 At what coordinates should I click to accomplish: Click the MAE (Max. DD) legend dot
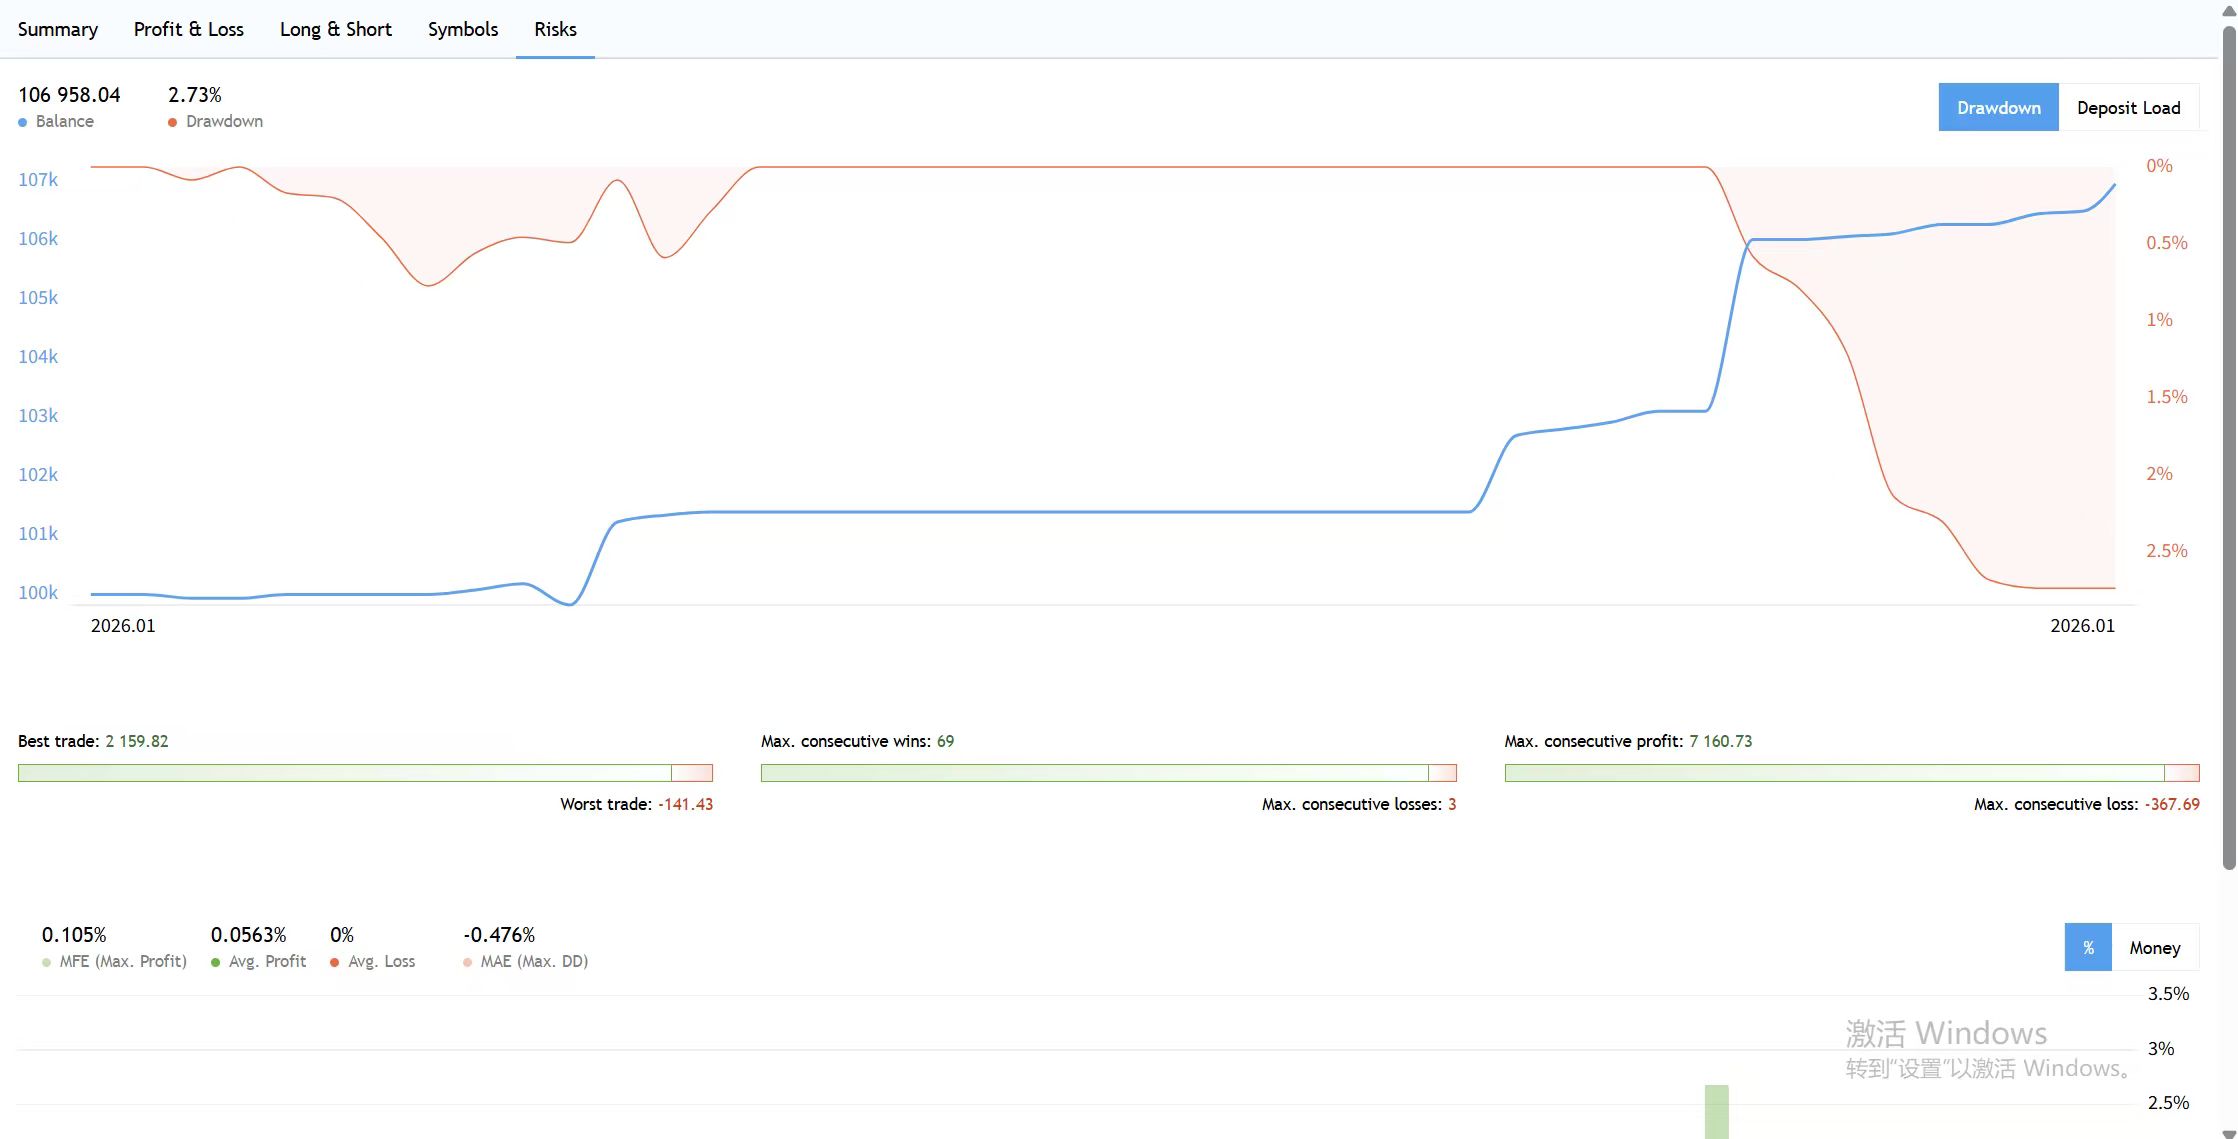click(468, 962)
